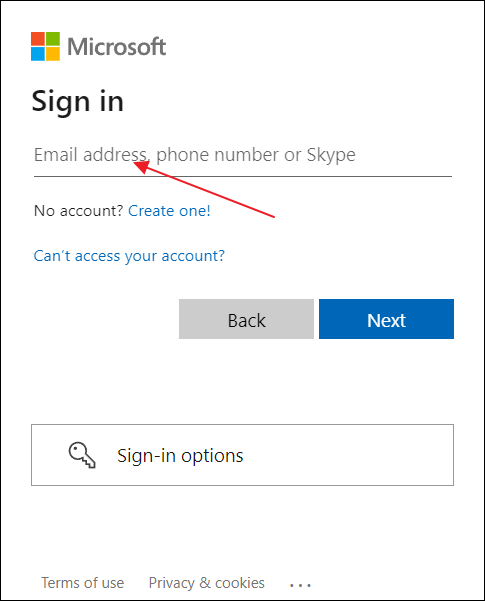Click the red square of Microsoft logo
485x601 pixels.
point(38,39)
